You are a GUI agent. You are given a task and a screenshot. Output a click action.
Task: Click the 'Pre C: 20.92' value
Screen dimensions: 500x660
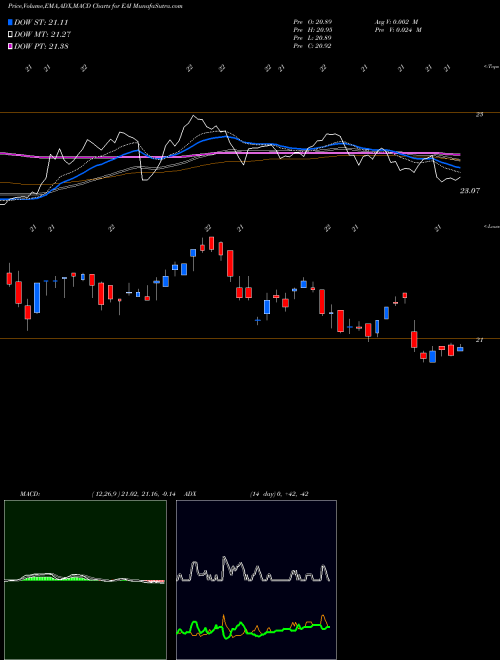tap(312, 46)
